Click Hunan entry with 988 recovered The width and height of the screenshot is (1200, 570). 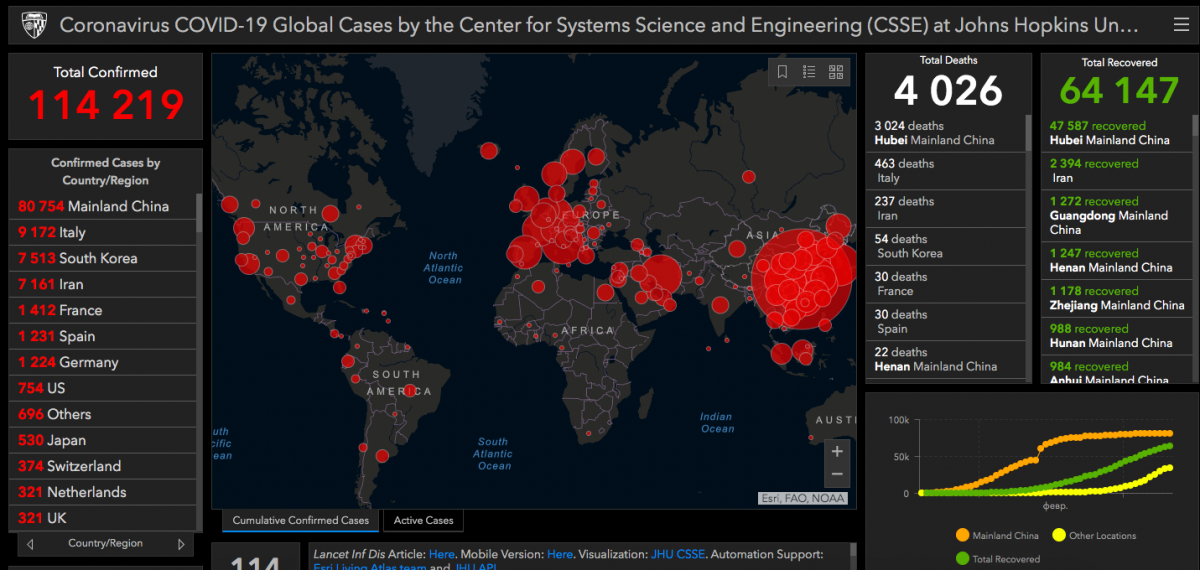click(x=1116, y=336)
